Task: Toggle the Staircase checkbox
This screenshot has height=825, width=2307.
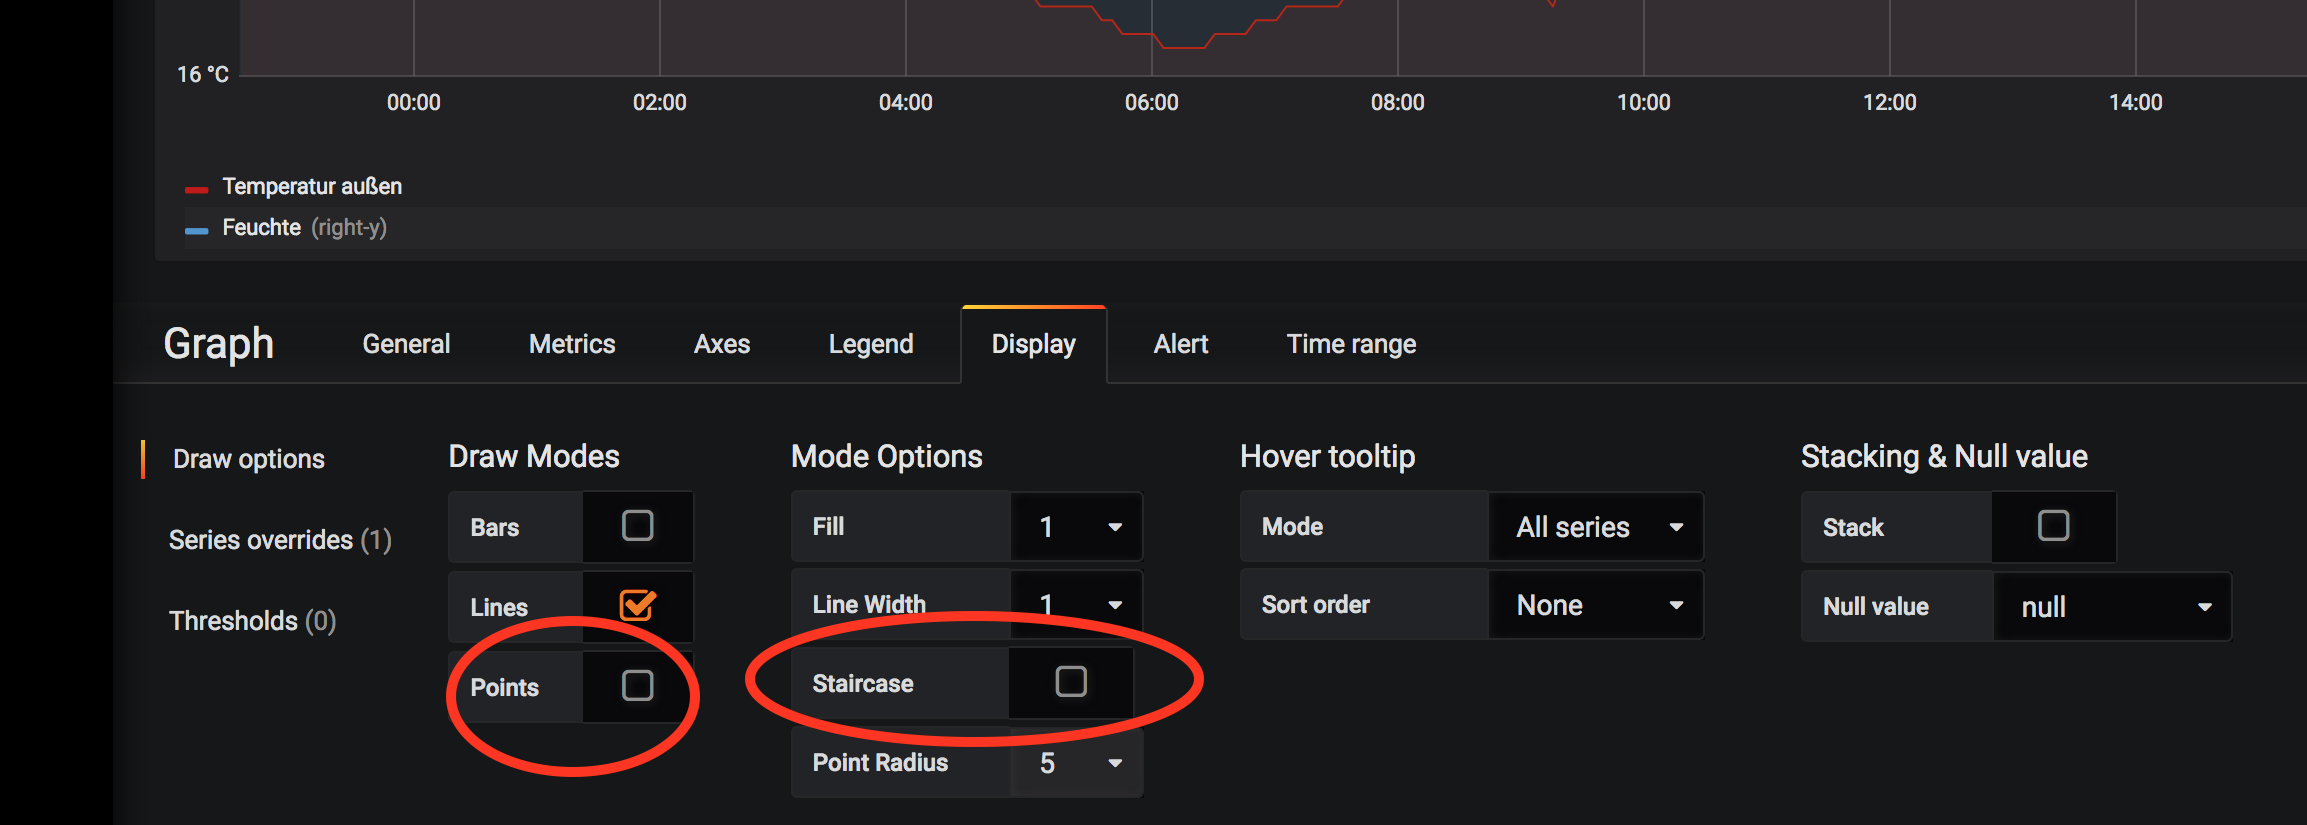Action: coord(1070,682)
